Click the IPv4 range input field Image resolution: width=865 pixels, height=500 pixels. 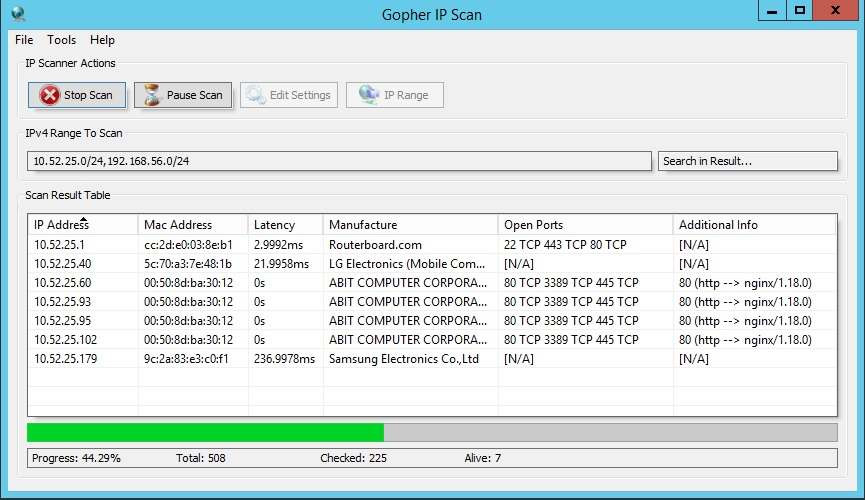click(x=339, y=161)
